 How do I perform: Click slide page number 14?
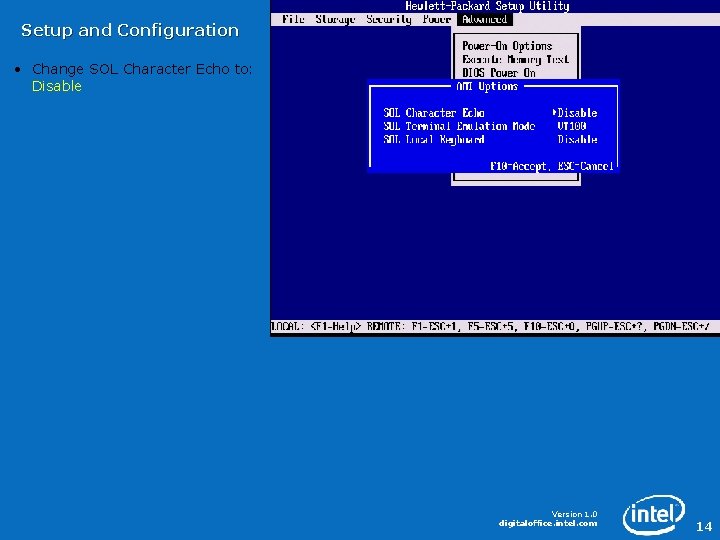(x=704, y=526)
